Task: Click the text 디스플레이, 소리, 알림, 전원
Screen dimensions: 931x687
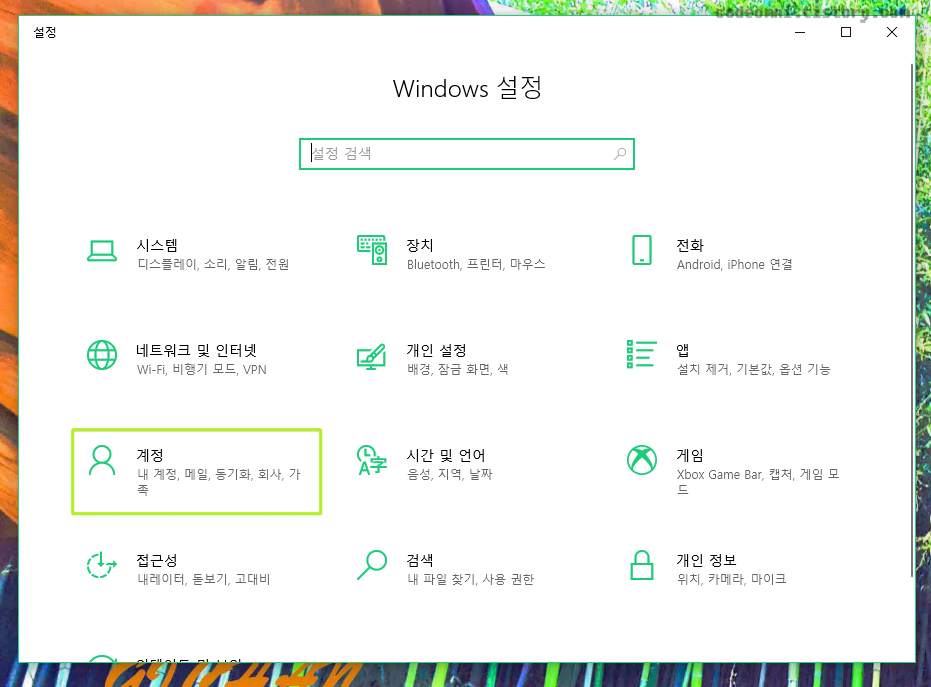Action: point(213,264)
